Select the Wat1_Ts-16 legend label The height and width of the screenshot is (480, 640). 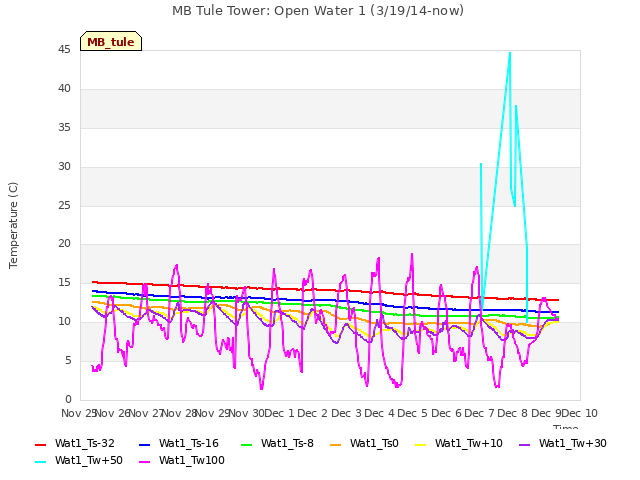pyautogui.click(x=189, y=443)
